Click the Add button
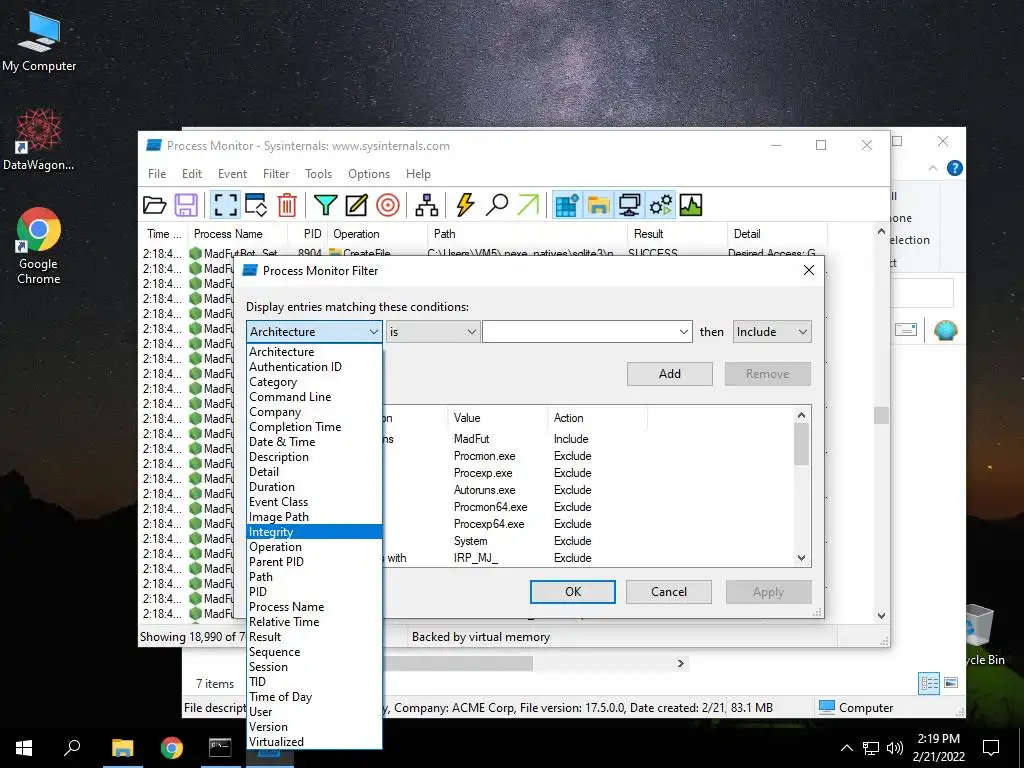Viewport: 1024px width, 768px height. (669, 374)
